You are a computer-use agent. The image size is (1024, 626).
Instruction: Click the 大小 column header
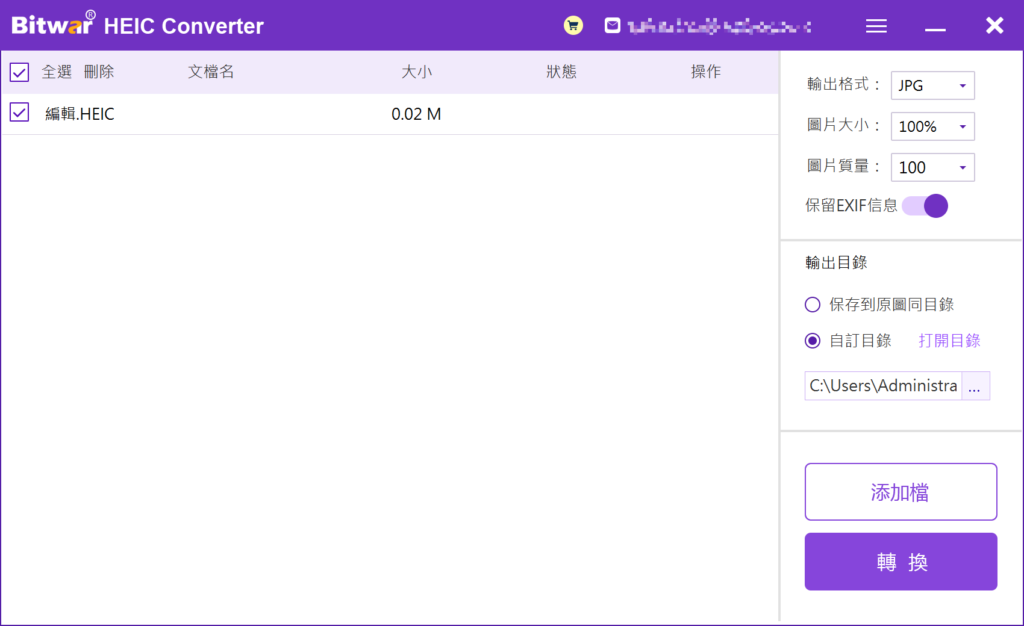[417, 72]
